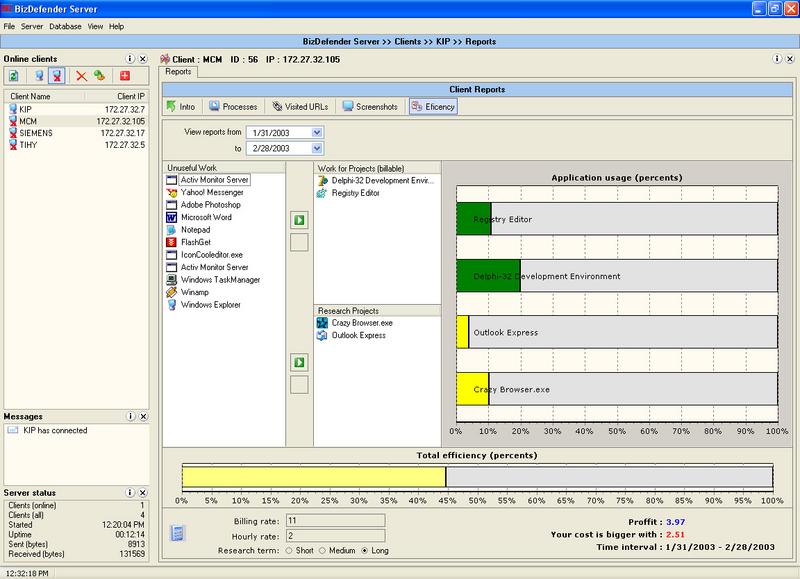This screenshot has height=579, width=800.
Task: Click the red plus toolbar icon
Action: [x=124, y=76]
